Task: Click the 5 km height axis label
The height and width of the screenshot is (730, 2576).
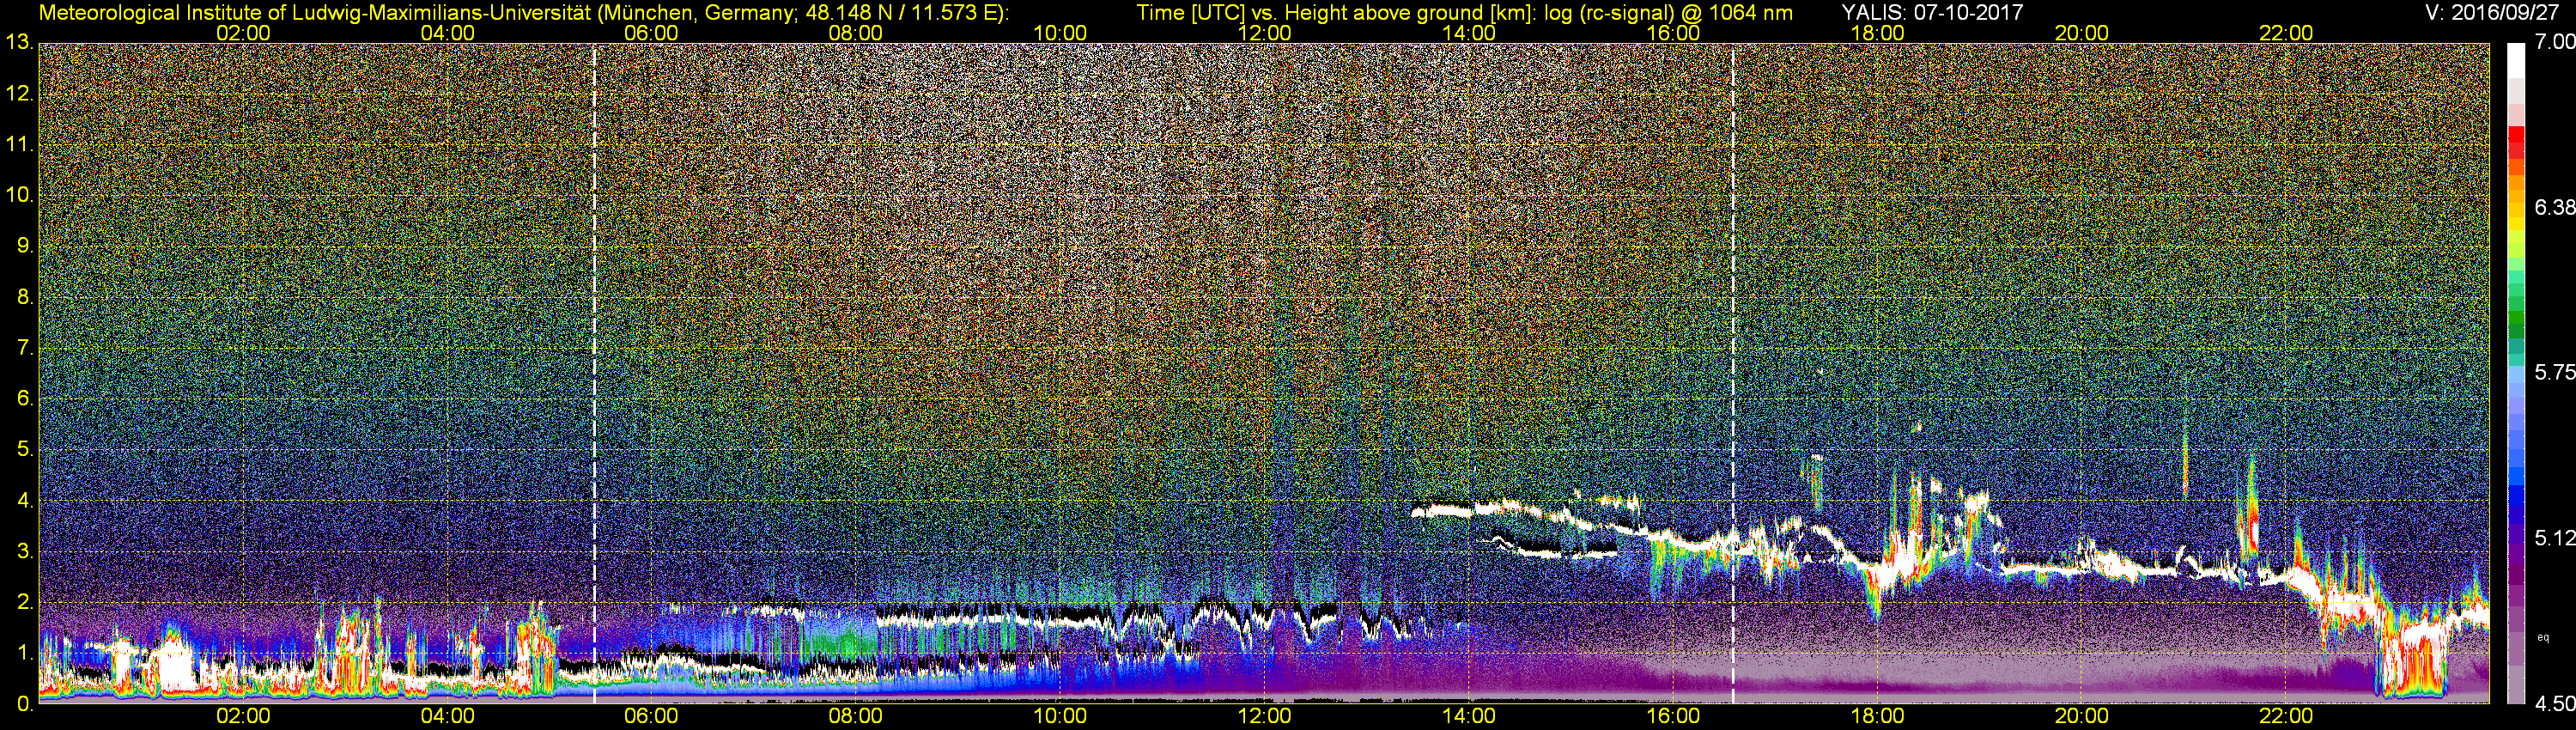Action: [x=23, y=450]
